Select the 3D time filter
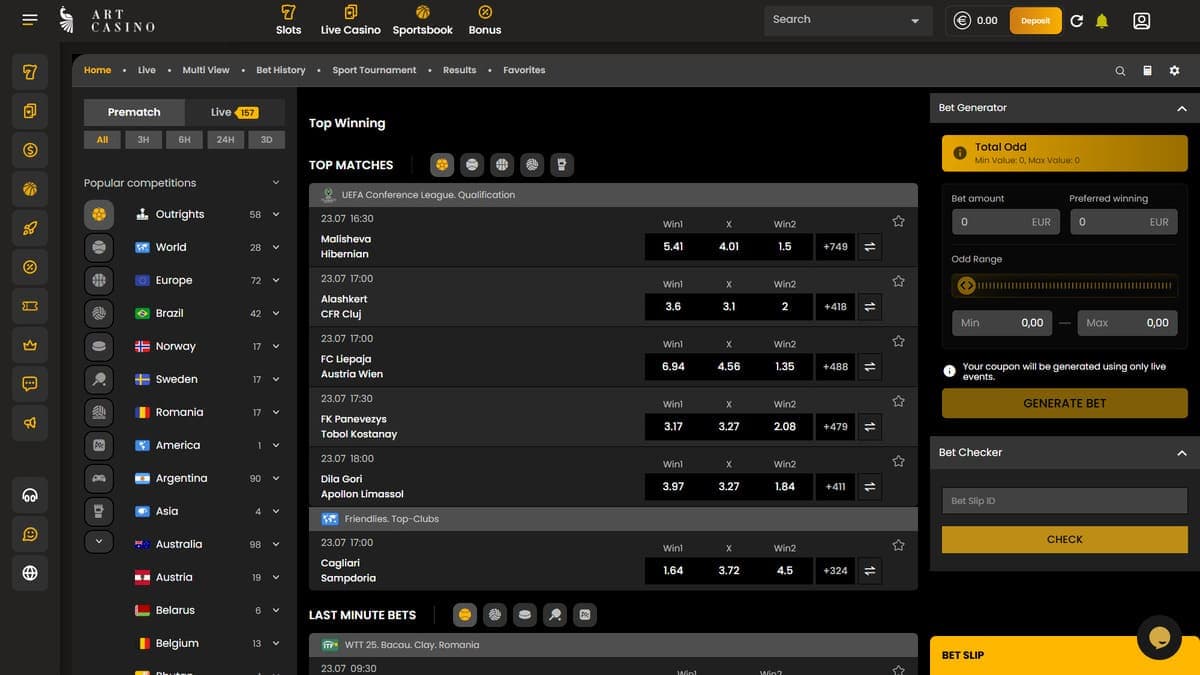The image size is (1200, 675). [x=266, y=140]
